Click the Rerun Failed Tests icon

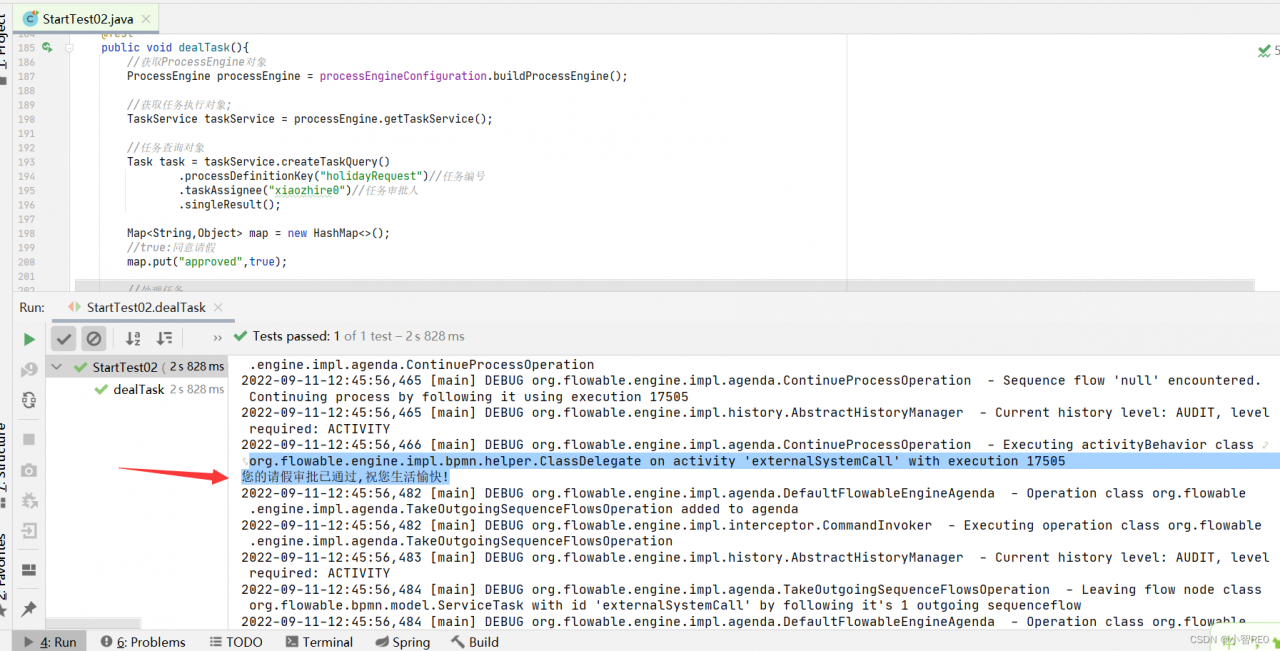(29, 370)
